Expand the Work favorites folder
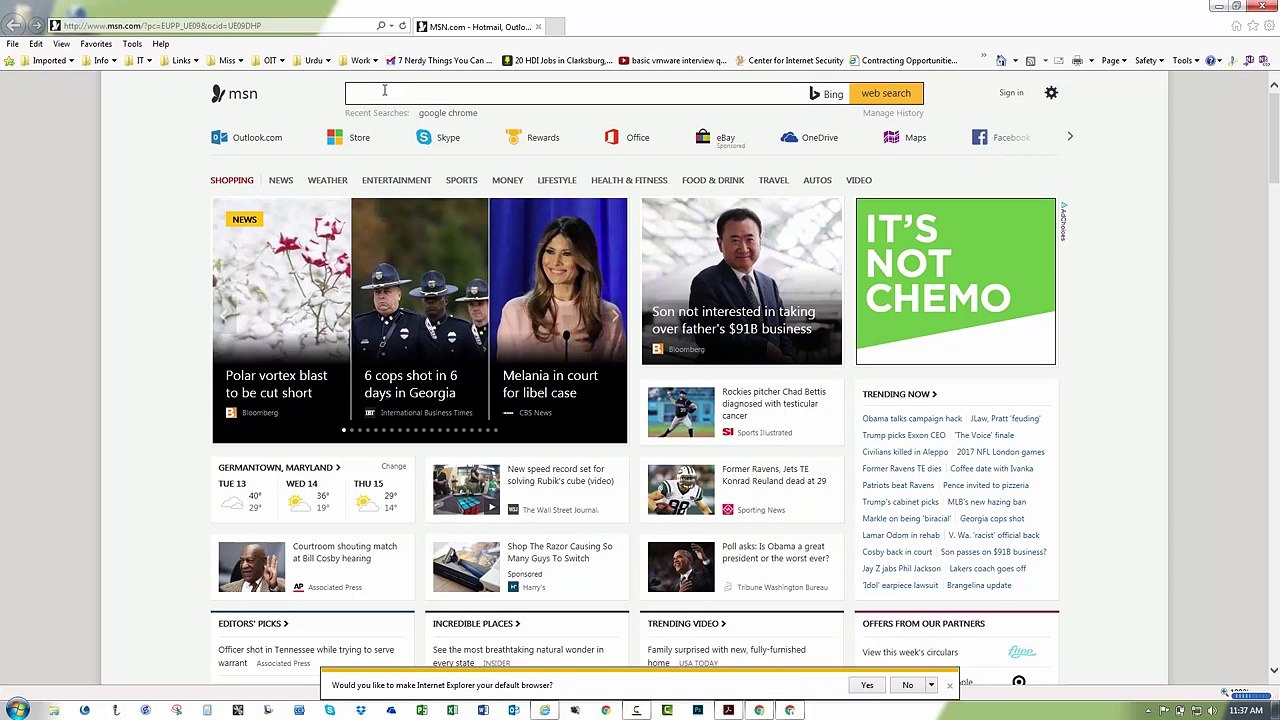This screenshot has height=720, width=1280. 358,61
